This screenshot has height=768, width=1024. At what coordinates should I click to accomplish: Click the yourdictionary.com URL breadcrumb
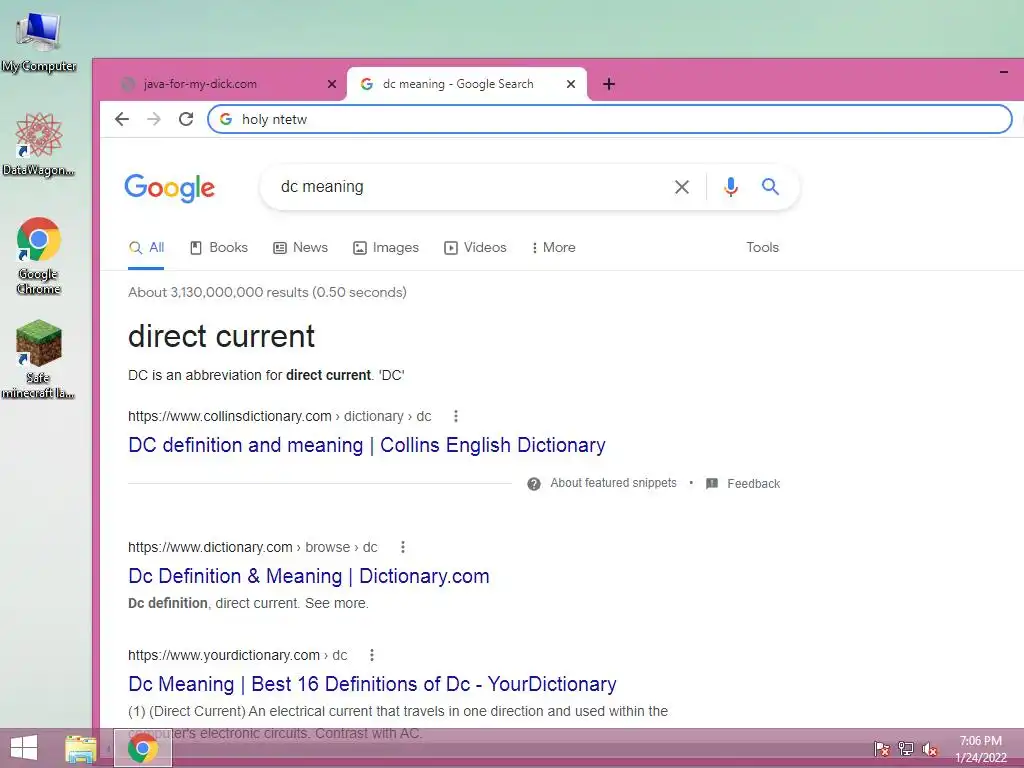point(238,654)
